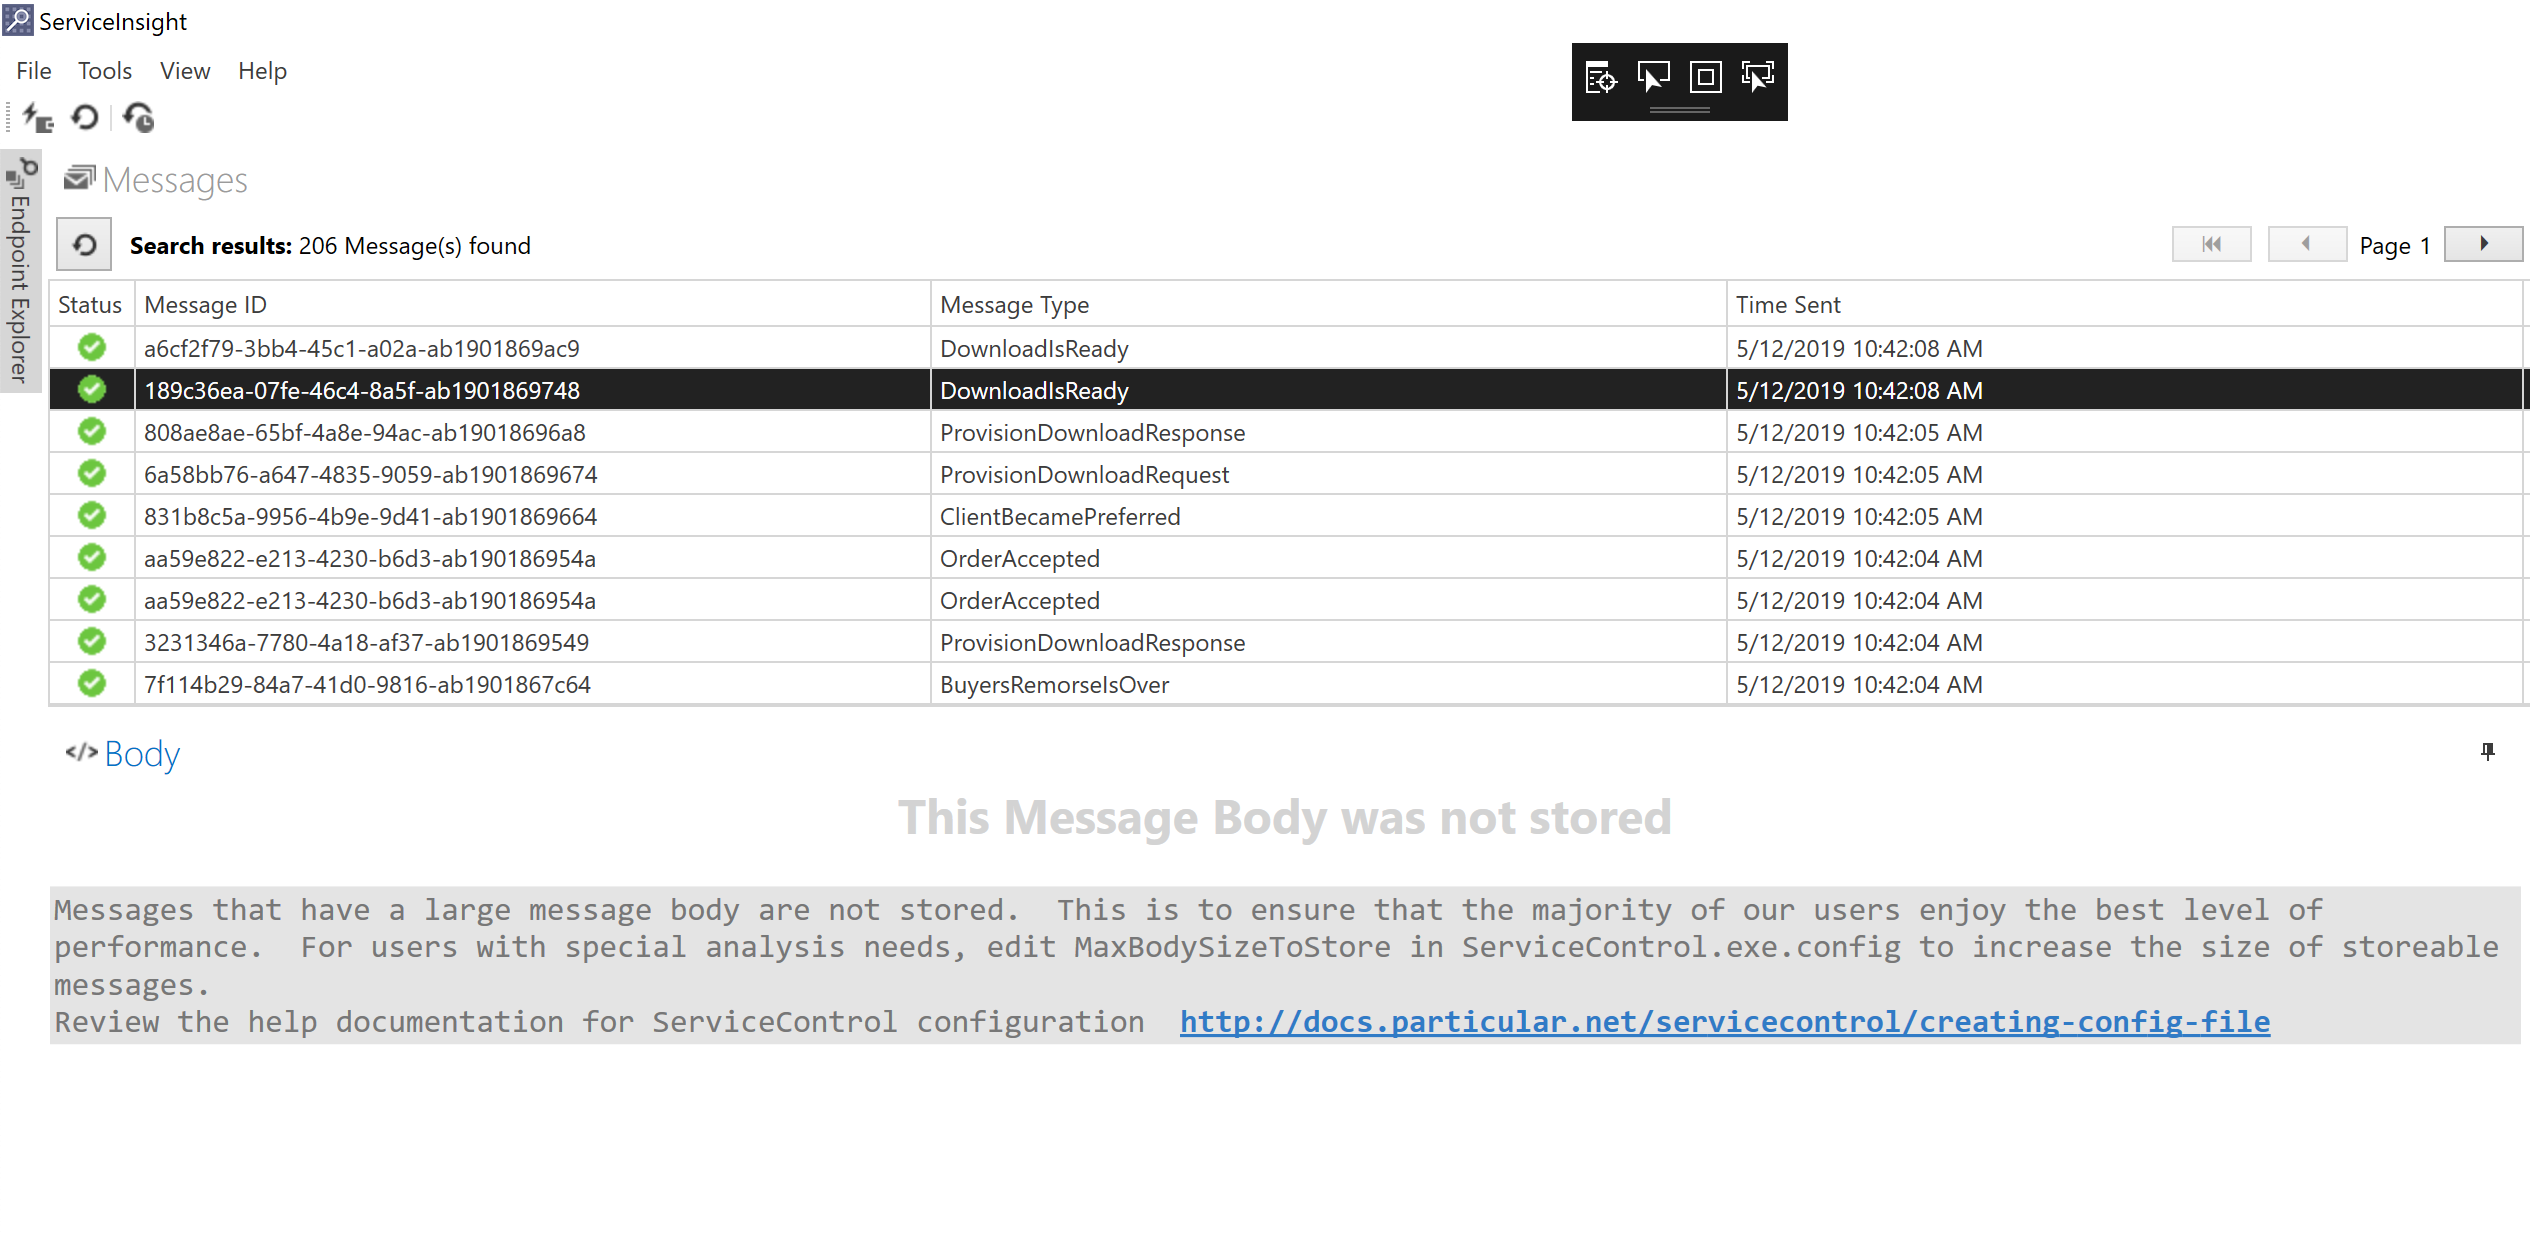Go to the next page of messages

click(2483, 243)
